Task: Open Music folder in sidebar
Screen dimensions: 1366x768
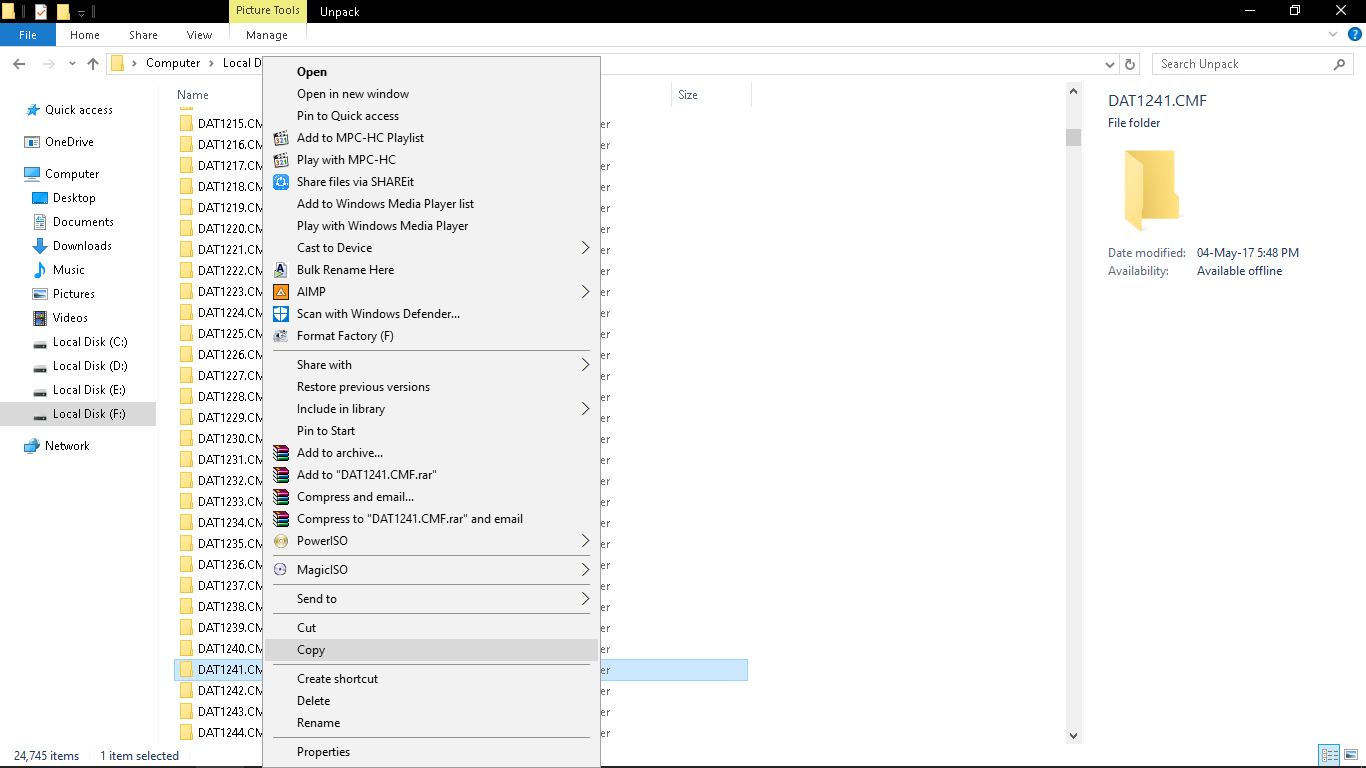Action: [69, 270]
